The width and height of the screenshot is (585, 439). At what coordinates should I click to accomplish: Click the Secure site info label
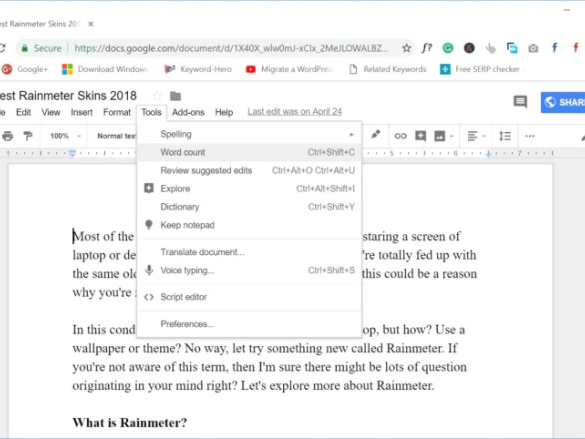[41, 48]
